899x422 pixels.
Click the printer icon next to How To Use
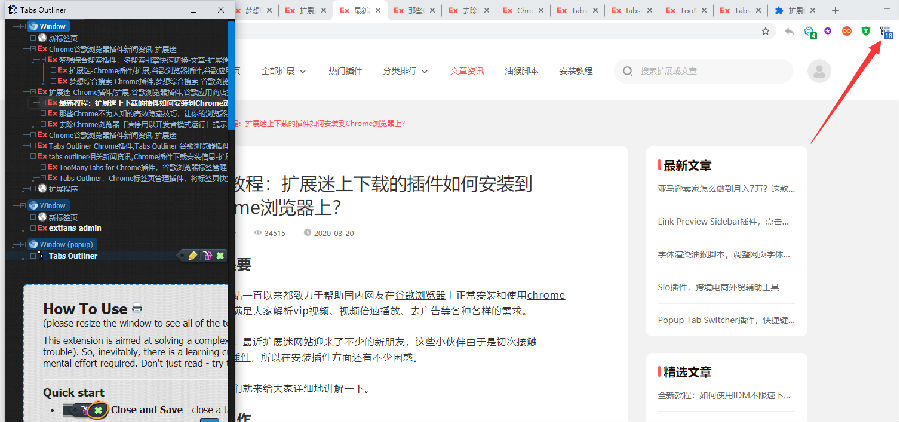(x=137, y=309)
